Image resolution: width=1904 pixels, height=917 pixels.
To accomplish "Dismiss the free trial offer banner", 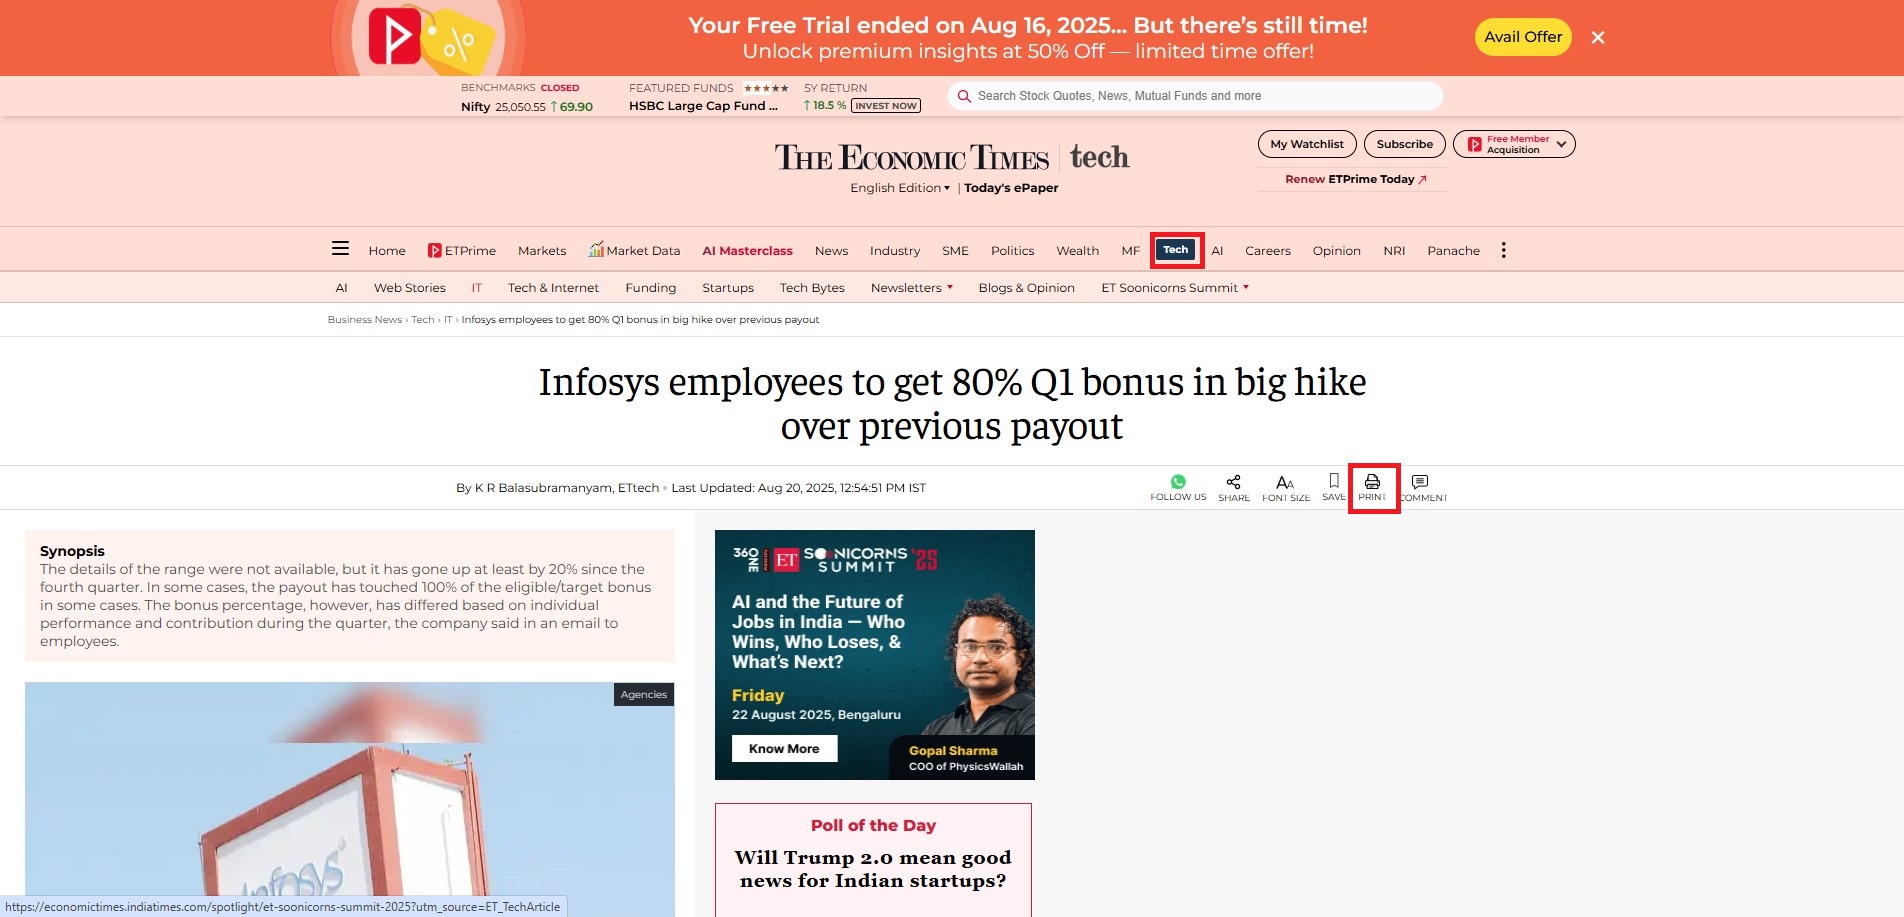I will click(1598, 37).
